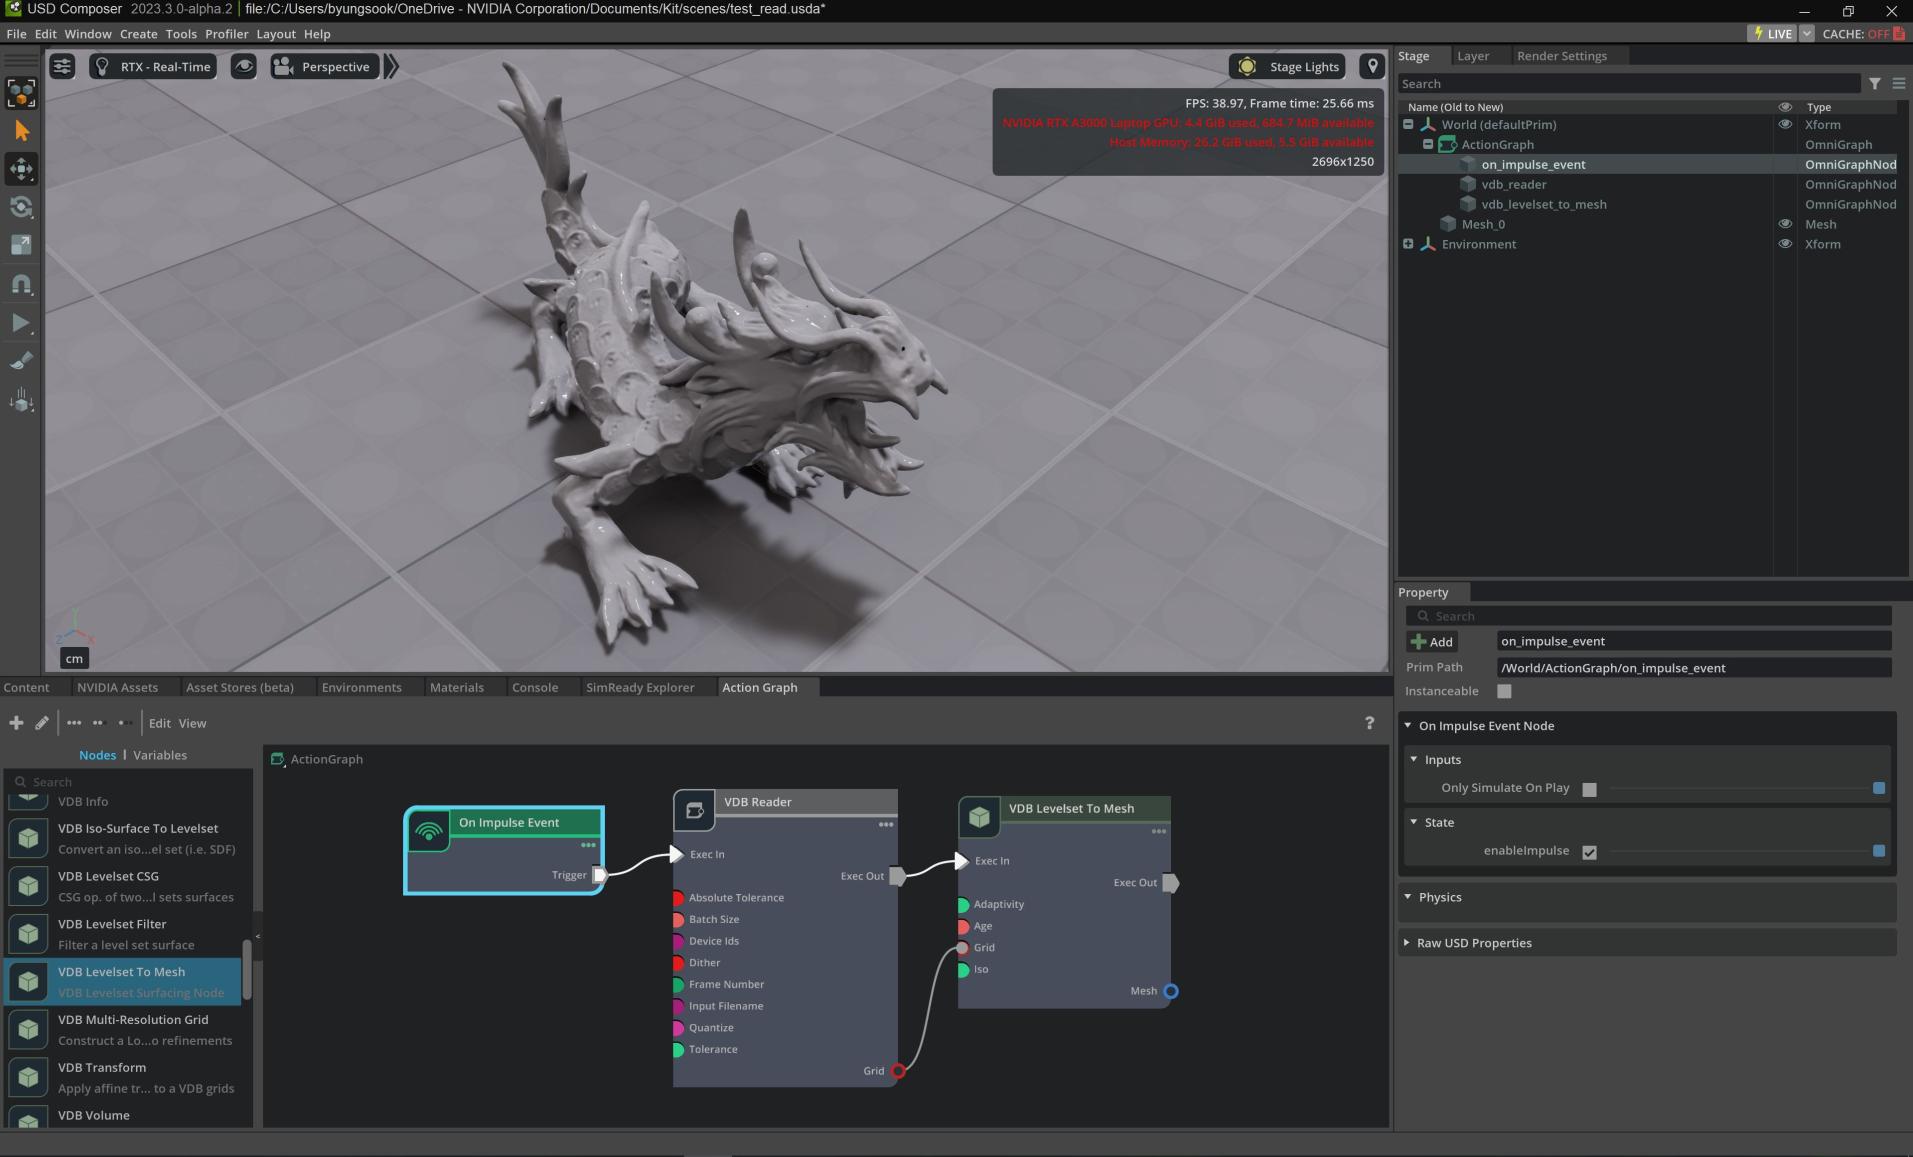
Task: Open the Create menu
Action: pos(138,34)
